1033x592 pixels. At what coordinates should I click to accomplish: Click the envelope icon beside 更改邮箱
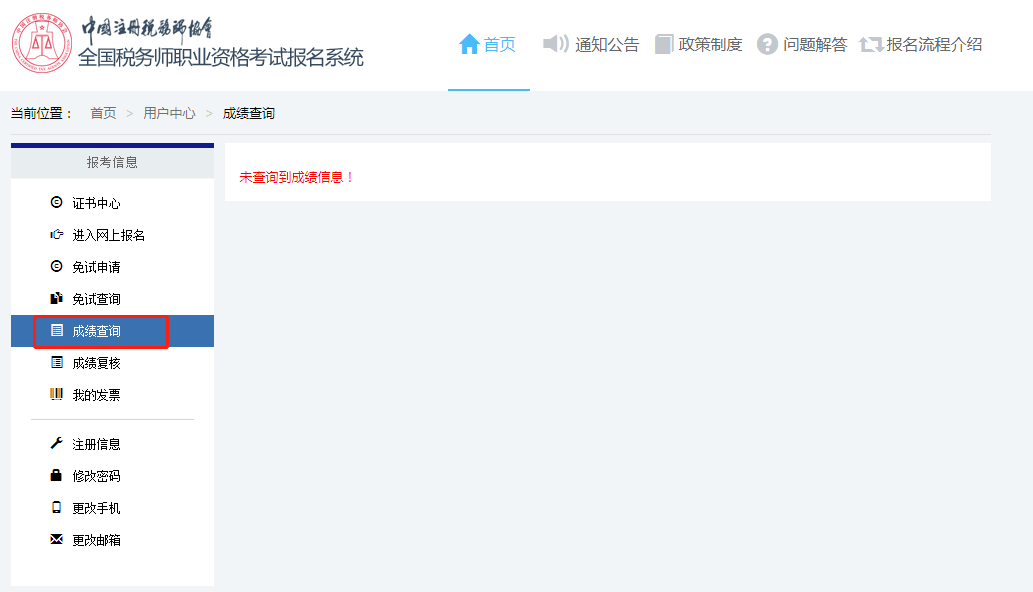pyautogui.click(x=56, y=539)
